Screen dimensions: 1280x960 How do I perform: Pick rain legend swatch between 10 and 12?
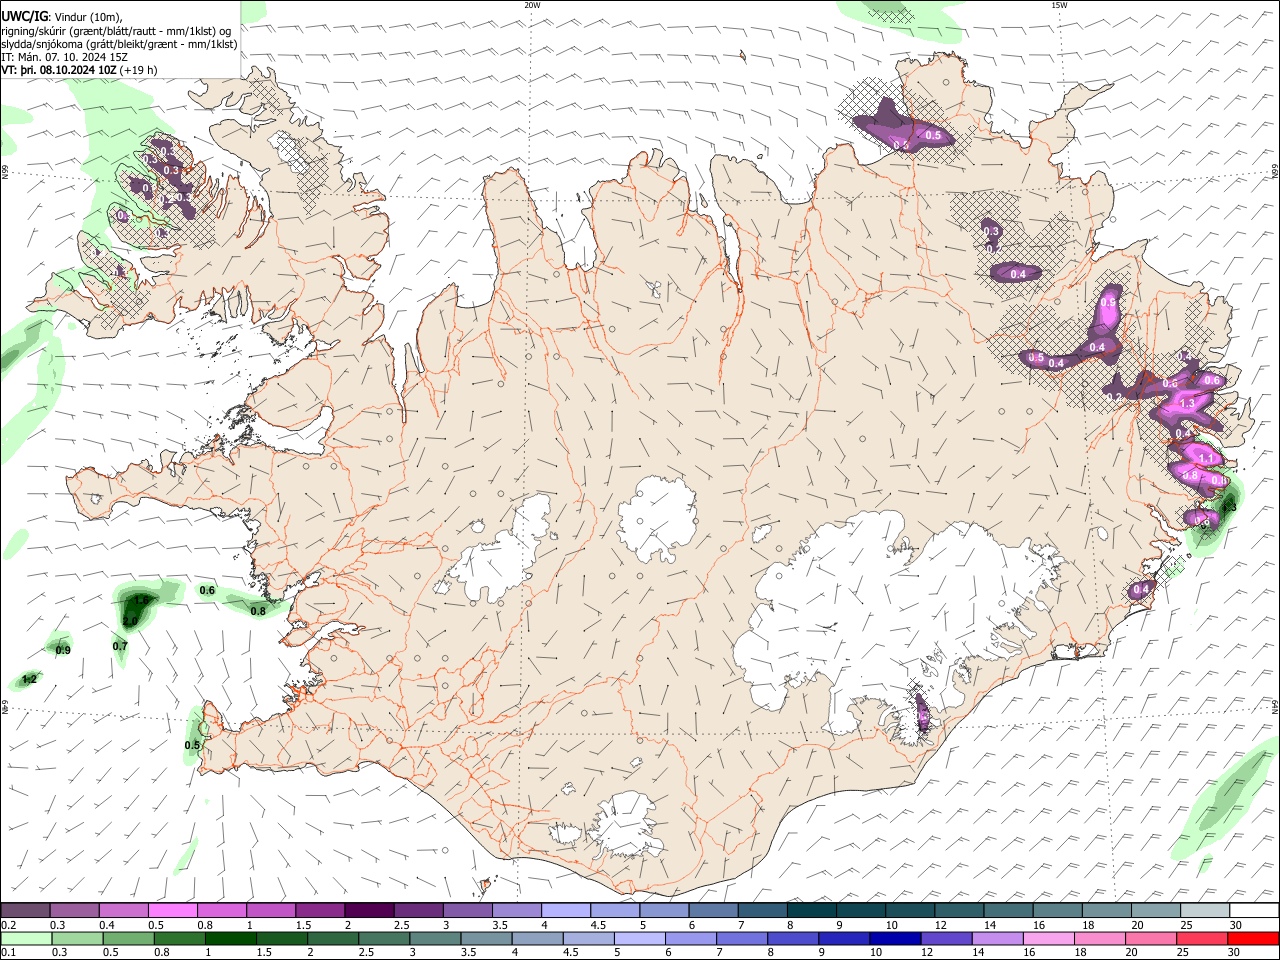pos(895,939)
